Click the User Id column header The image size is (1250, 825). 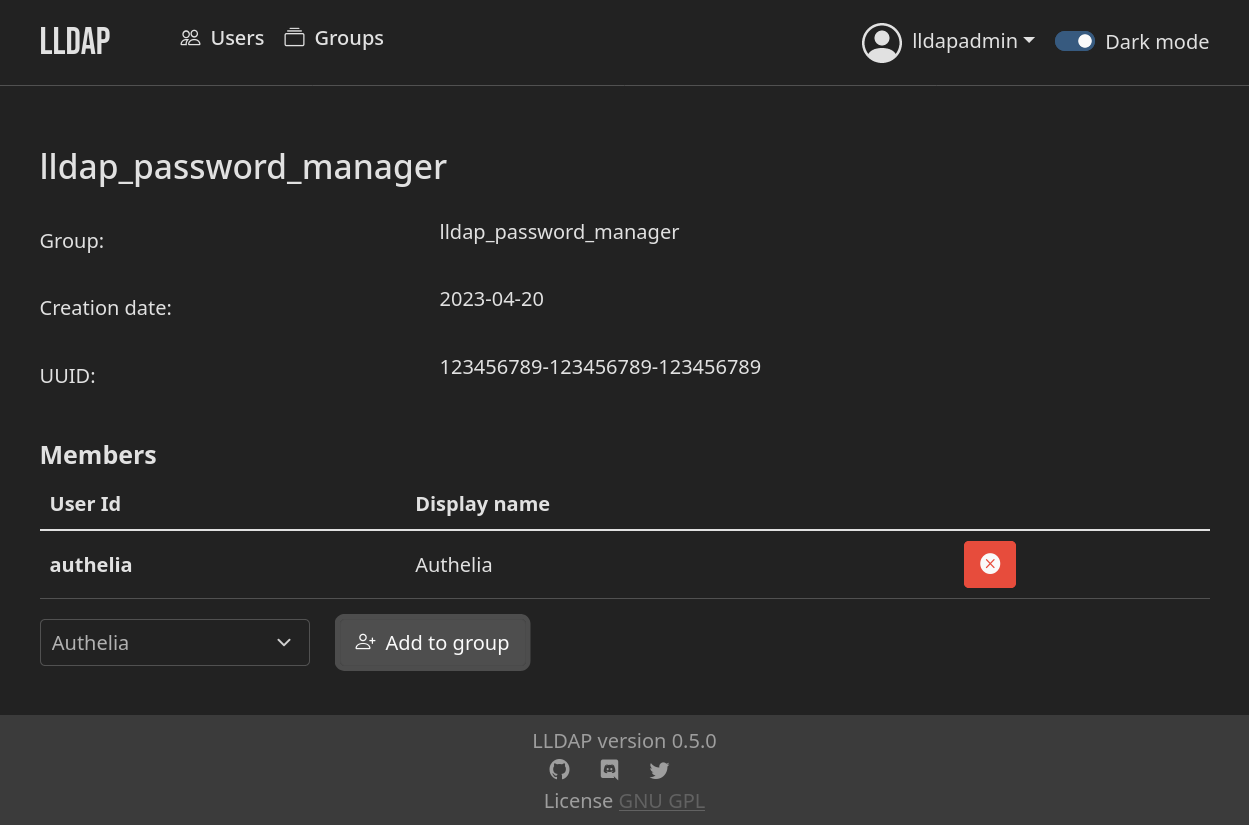coord(85,503)
